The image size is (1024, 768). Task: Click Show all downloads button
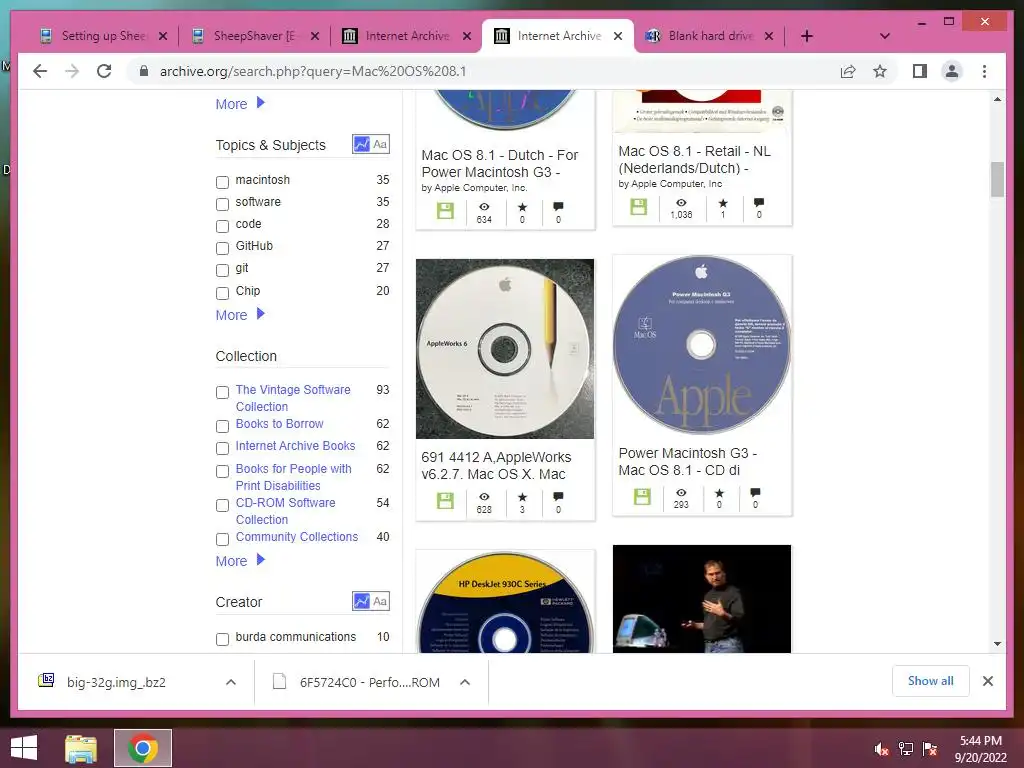(x=931, y=681)
